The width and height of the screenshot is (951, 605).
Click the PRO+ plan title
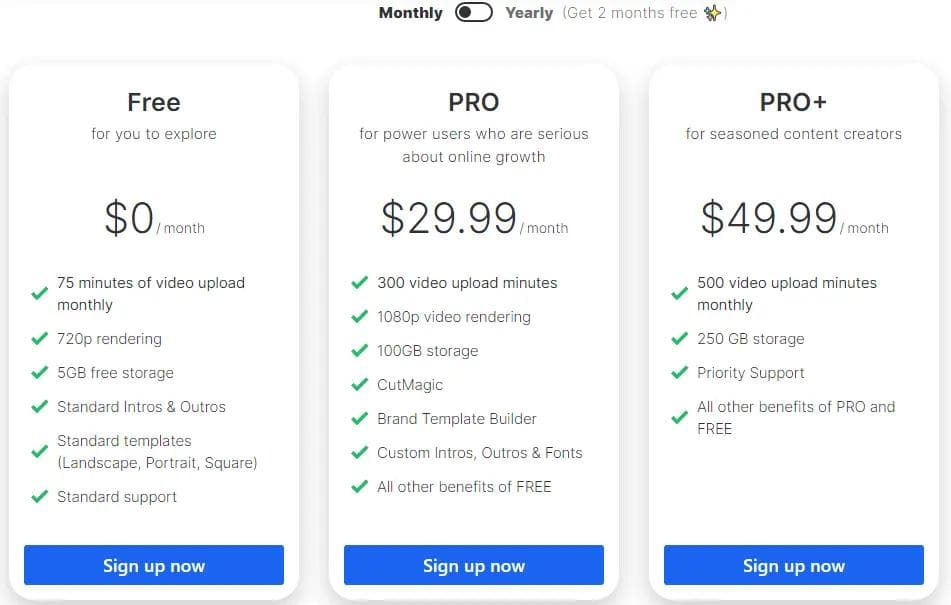click(794, 102)
